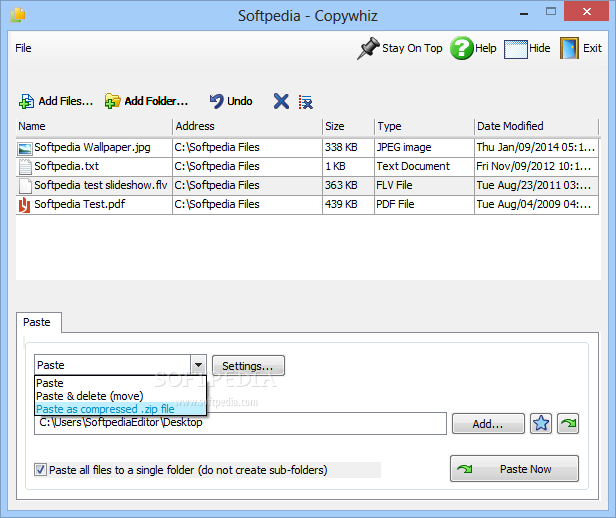Open Help via green question mark icon

tap(462, 48)
